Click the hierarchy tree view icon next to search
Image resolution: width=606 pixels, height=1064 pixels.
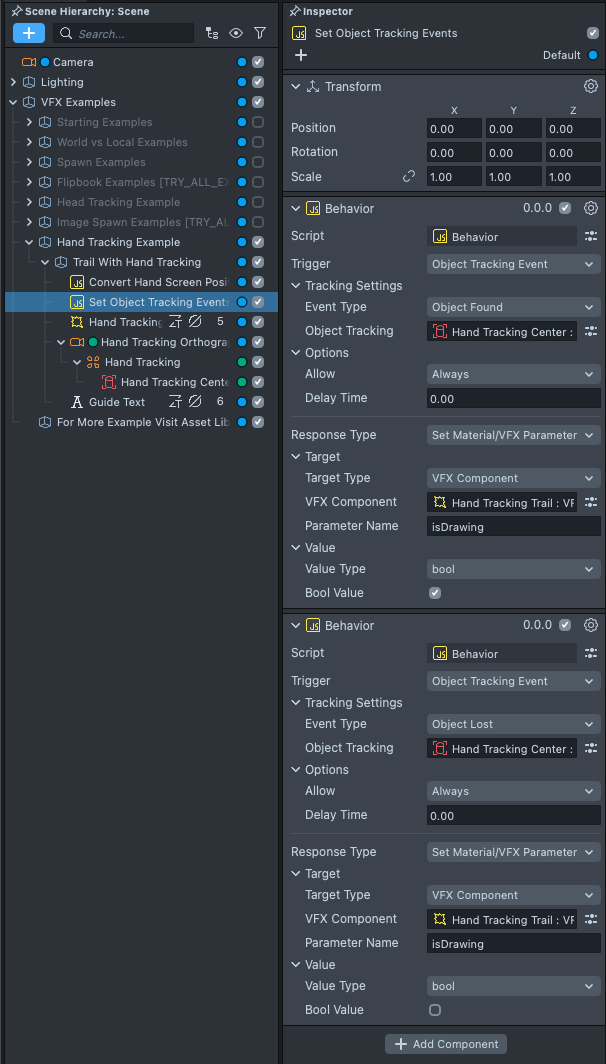pos(211,33)
